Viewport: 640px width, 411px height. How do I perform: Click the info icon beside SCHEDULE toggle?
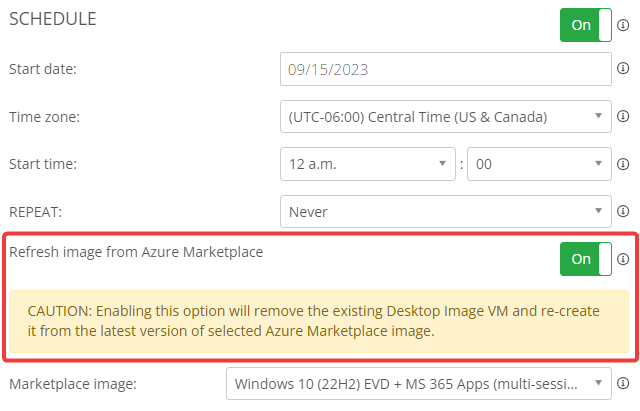tap(624, 25)
